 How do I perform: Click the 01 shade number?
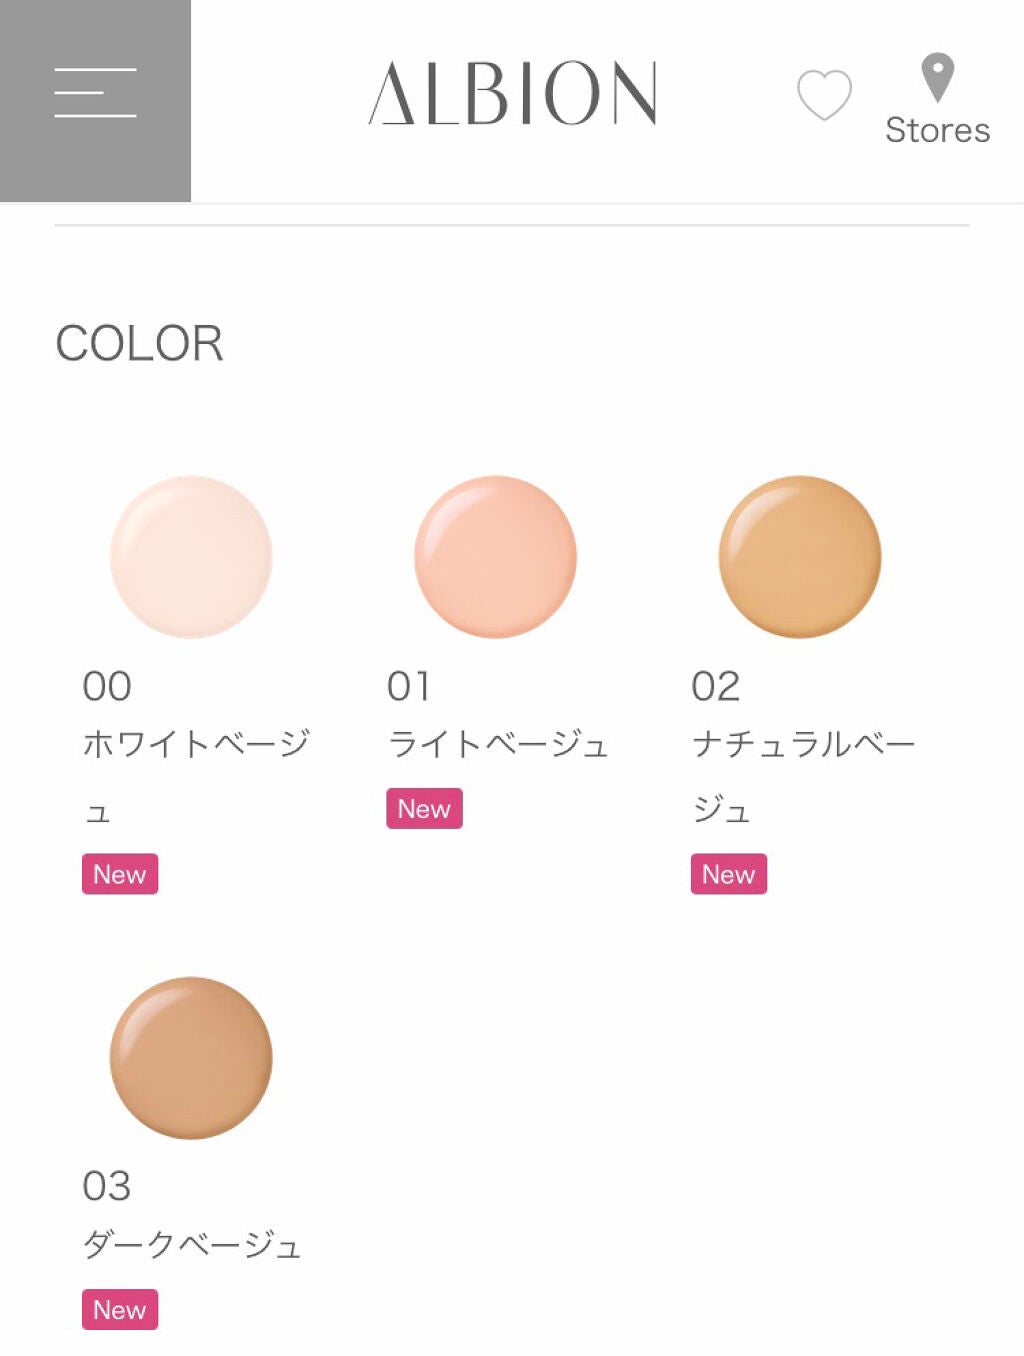(x=409, y=686)
